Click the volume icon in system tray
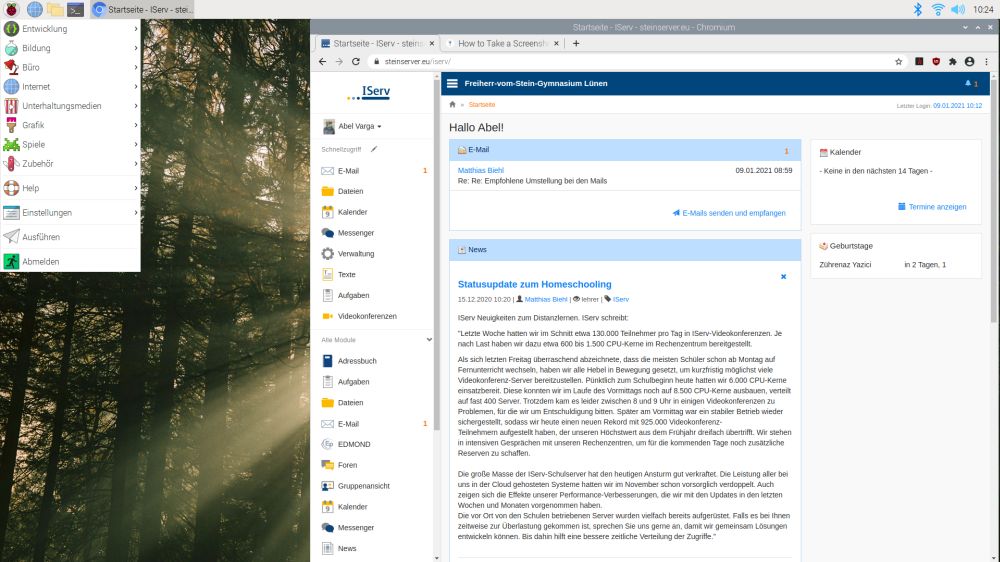The width and height of the screenshot is (1000, 562). [958, 9]
